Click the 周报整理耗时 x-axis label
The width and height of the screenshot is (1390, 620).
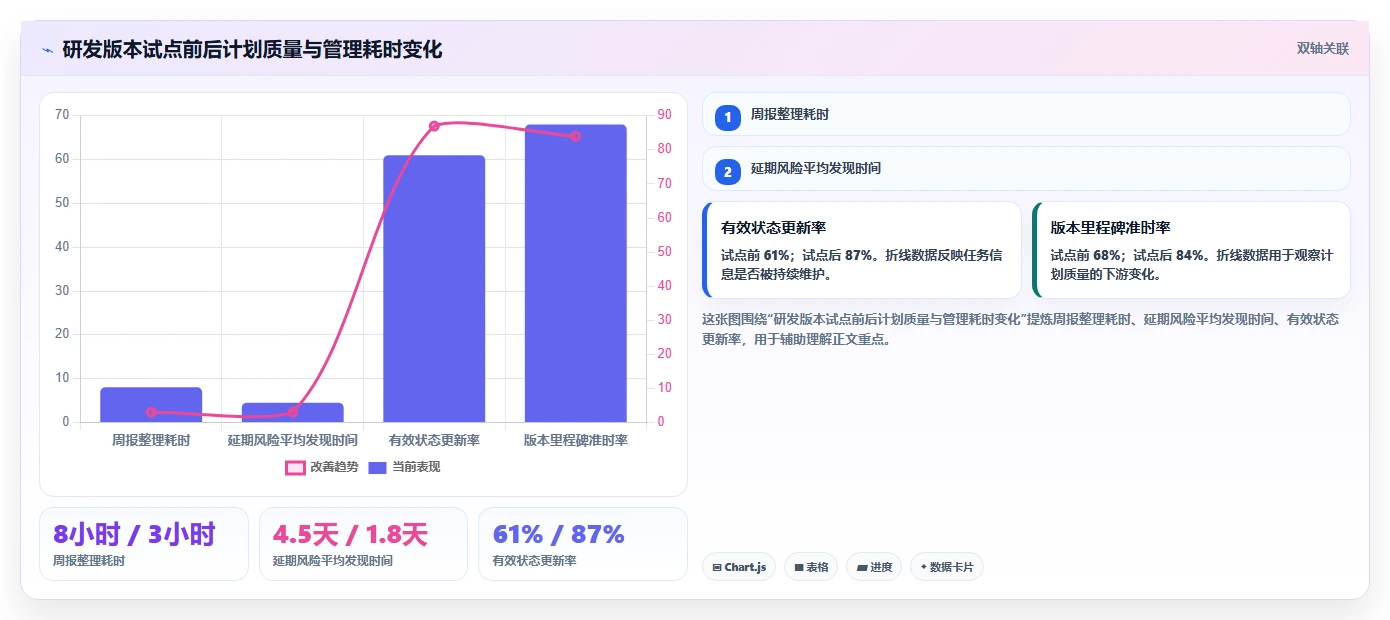point(151,440)
